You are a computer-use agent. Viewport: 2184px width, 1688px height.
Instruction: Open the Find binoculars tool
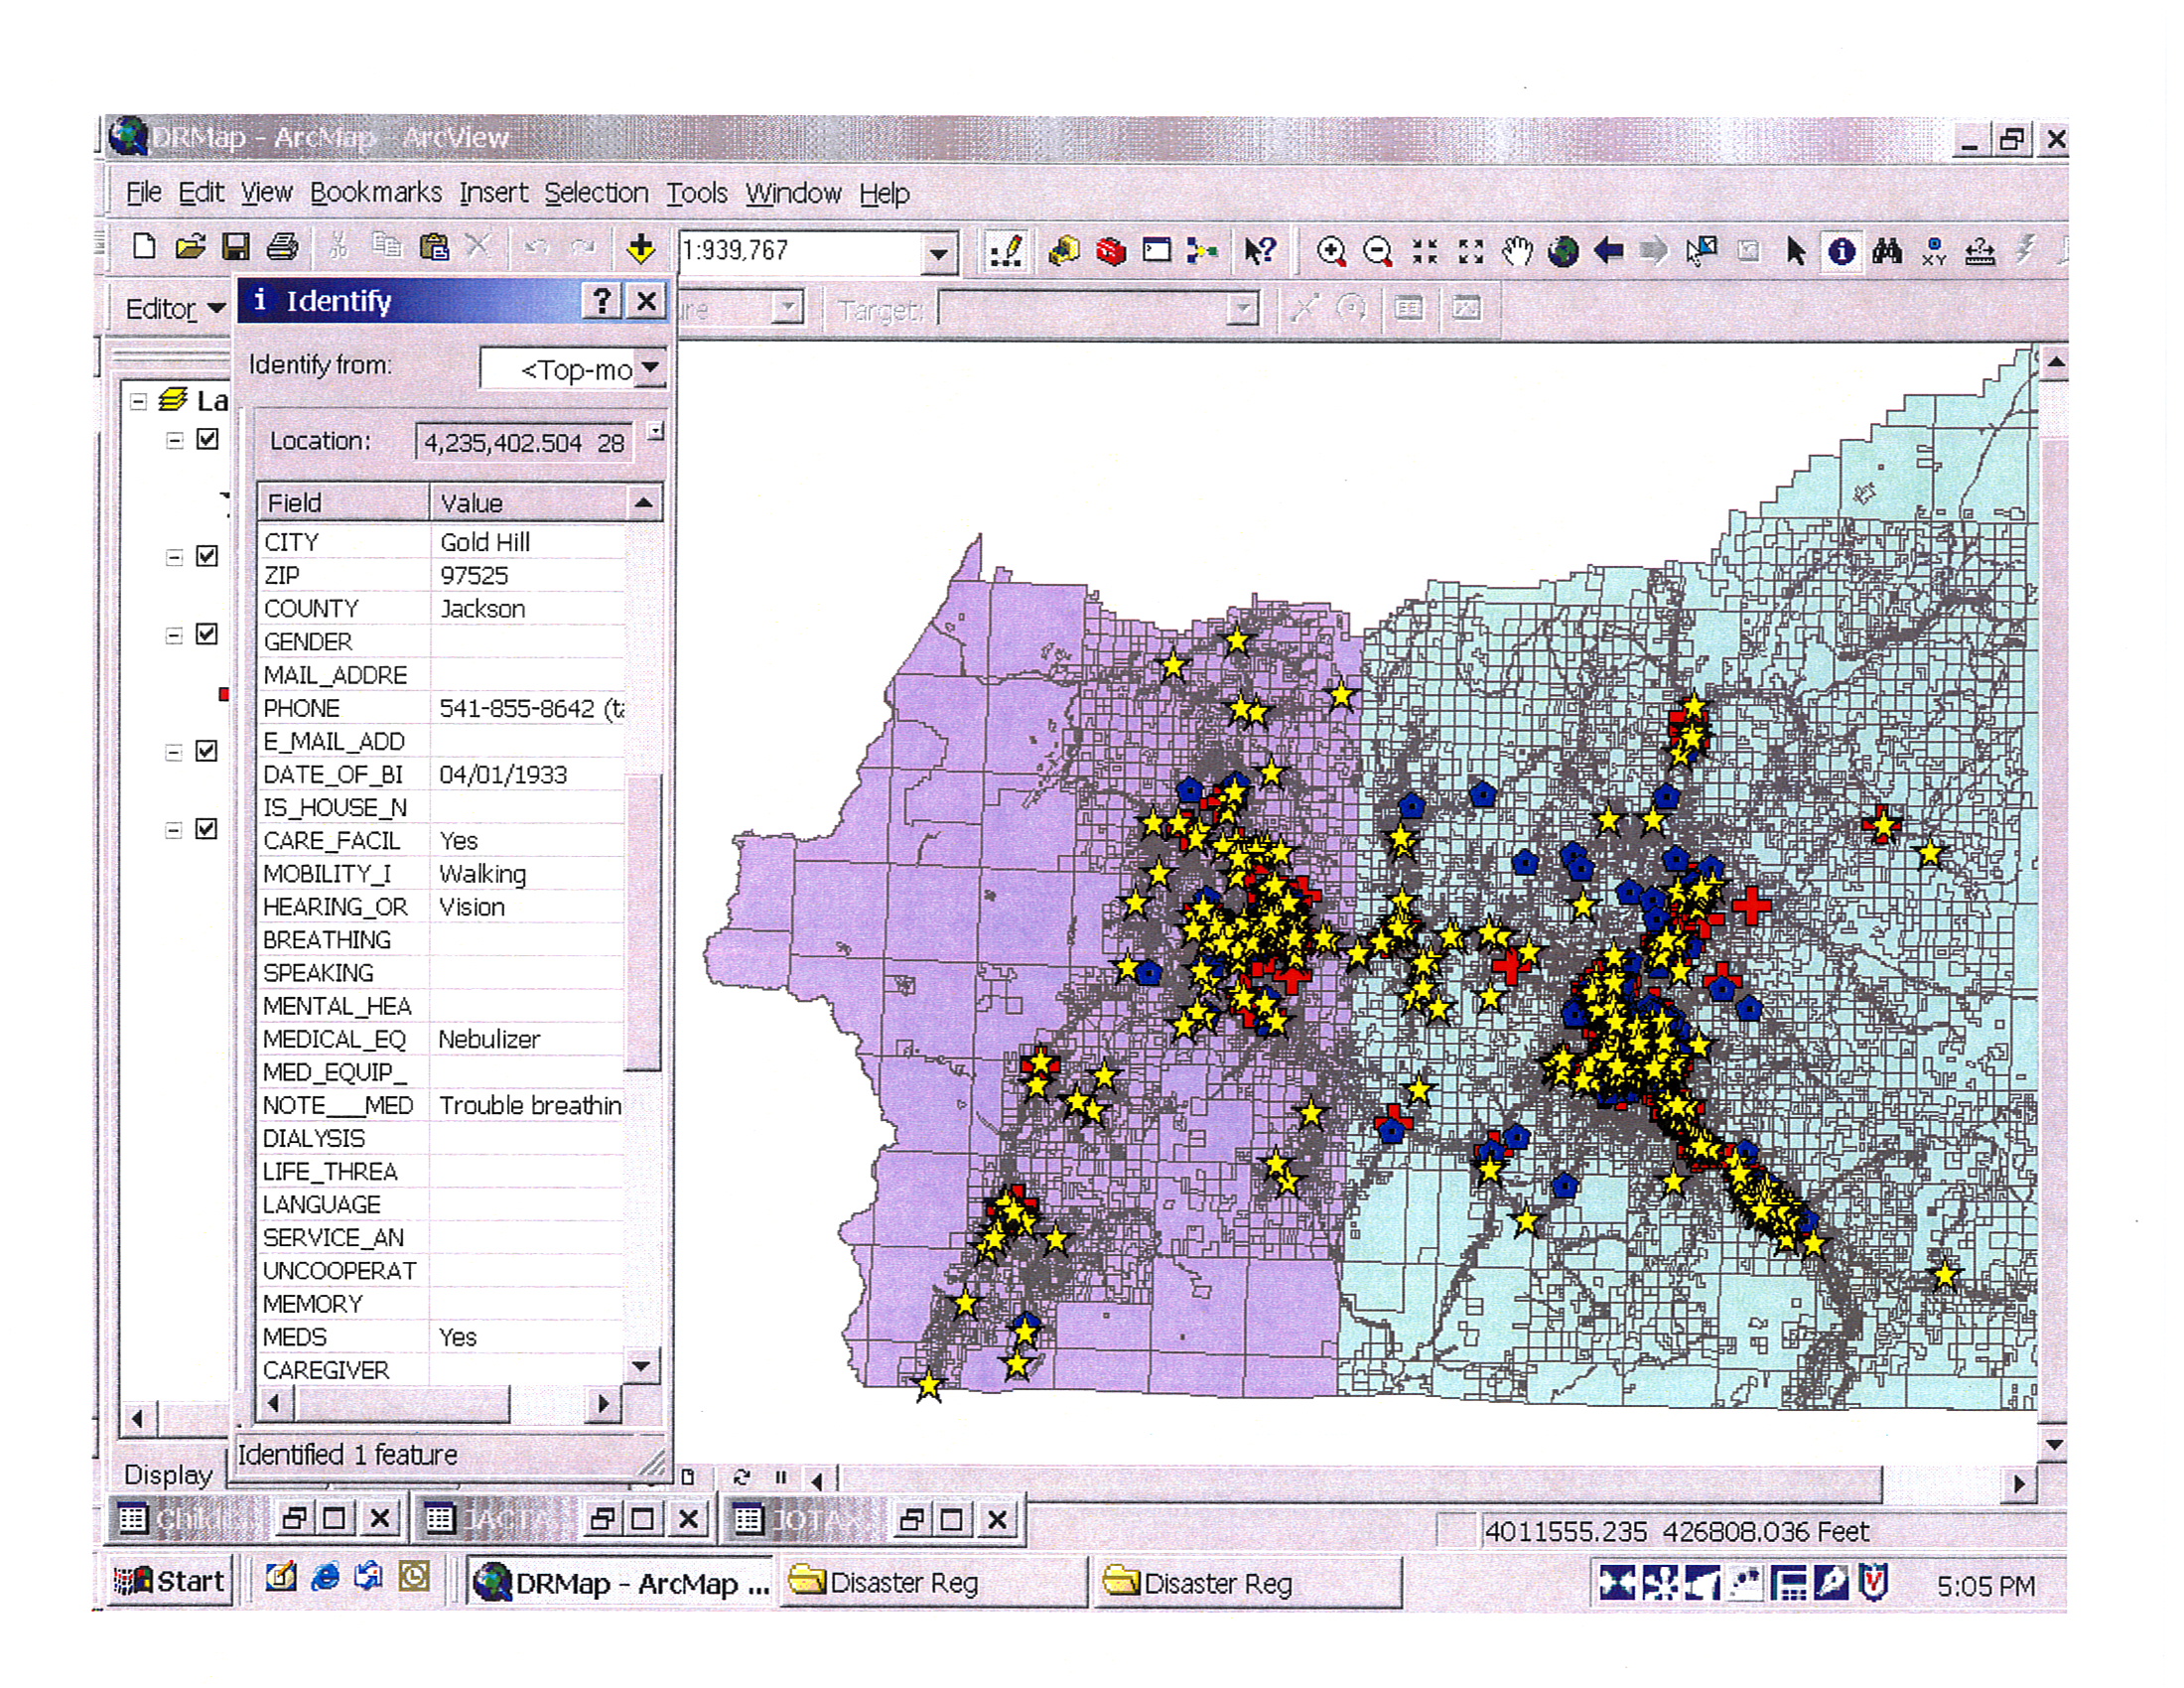[x=1887, y=251]
